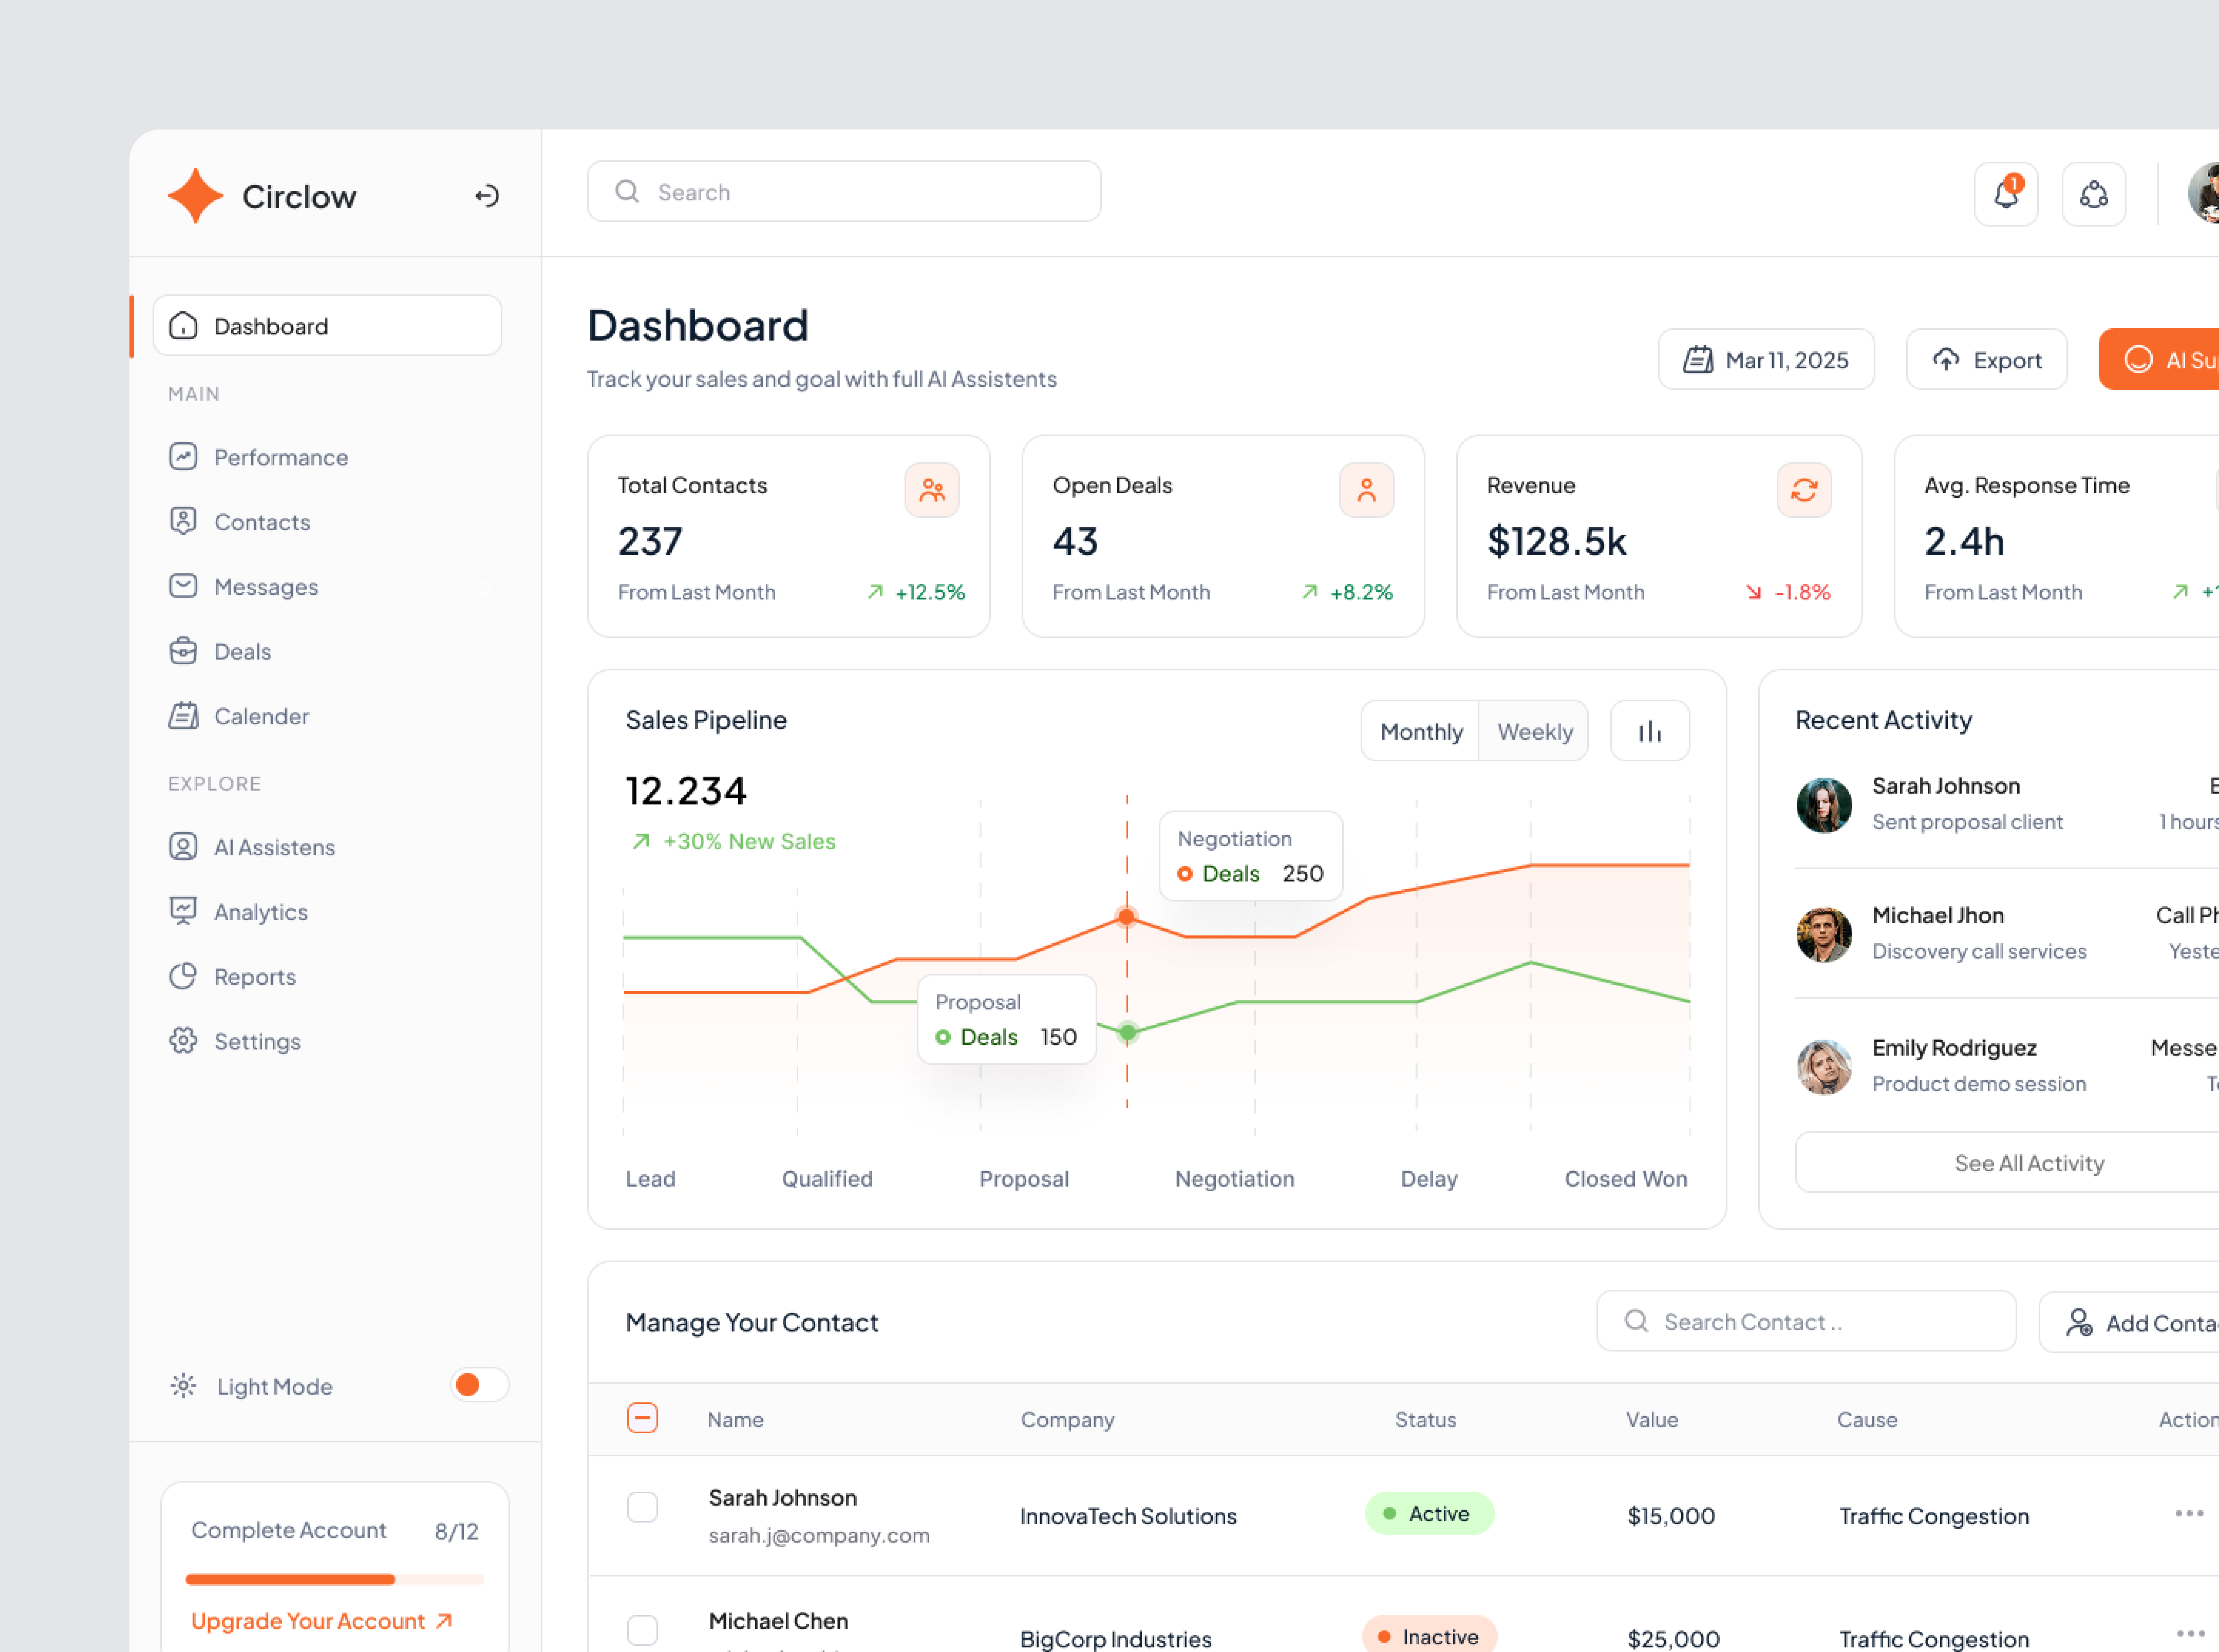Open the Mar 11, 2025 date selector
The width and height of the screenshot is (2219, 1652).
click(x=1766, y=359)
